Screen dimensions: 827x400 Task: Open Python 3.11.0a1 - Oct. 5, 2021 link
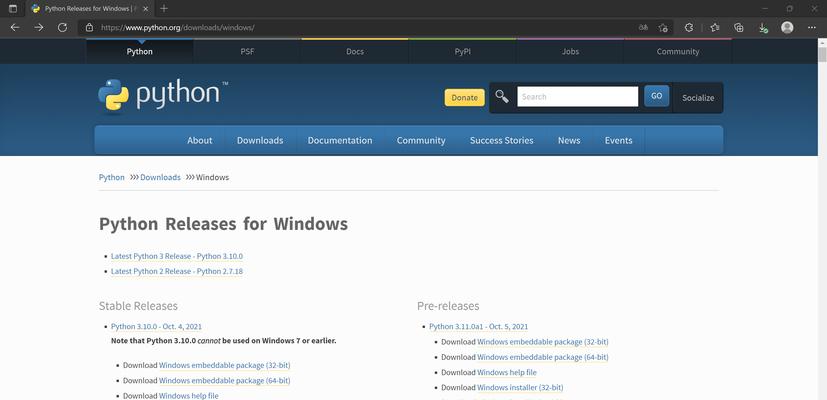pos(478,327)
